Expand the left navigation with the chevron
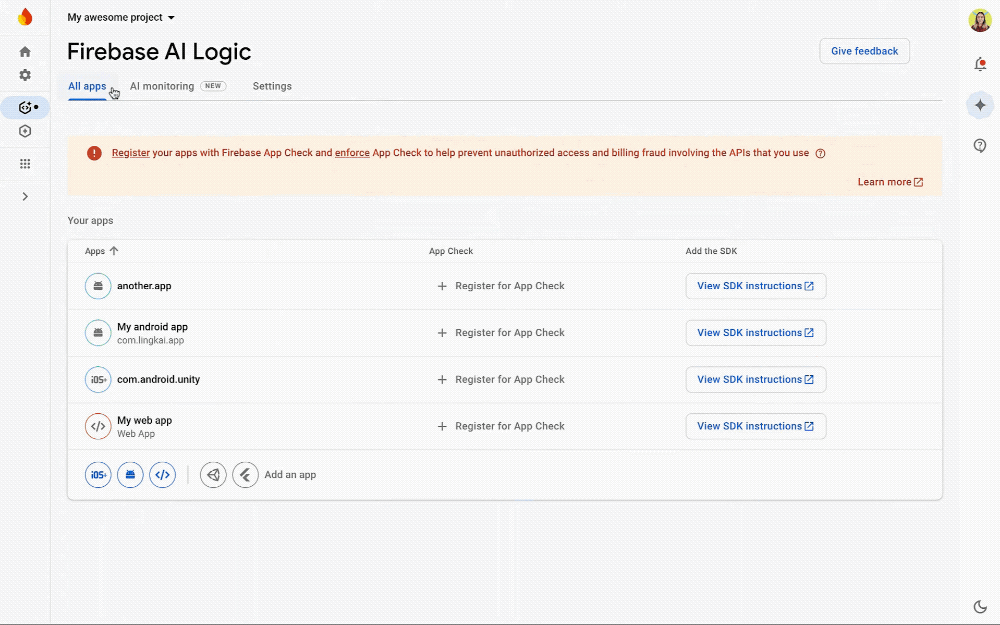Screen dimensions: 1000x625 [25, 196]
